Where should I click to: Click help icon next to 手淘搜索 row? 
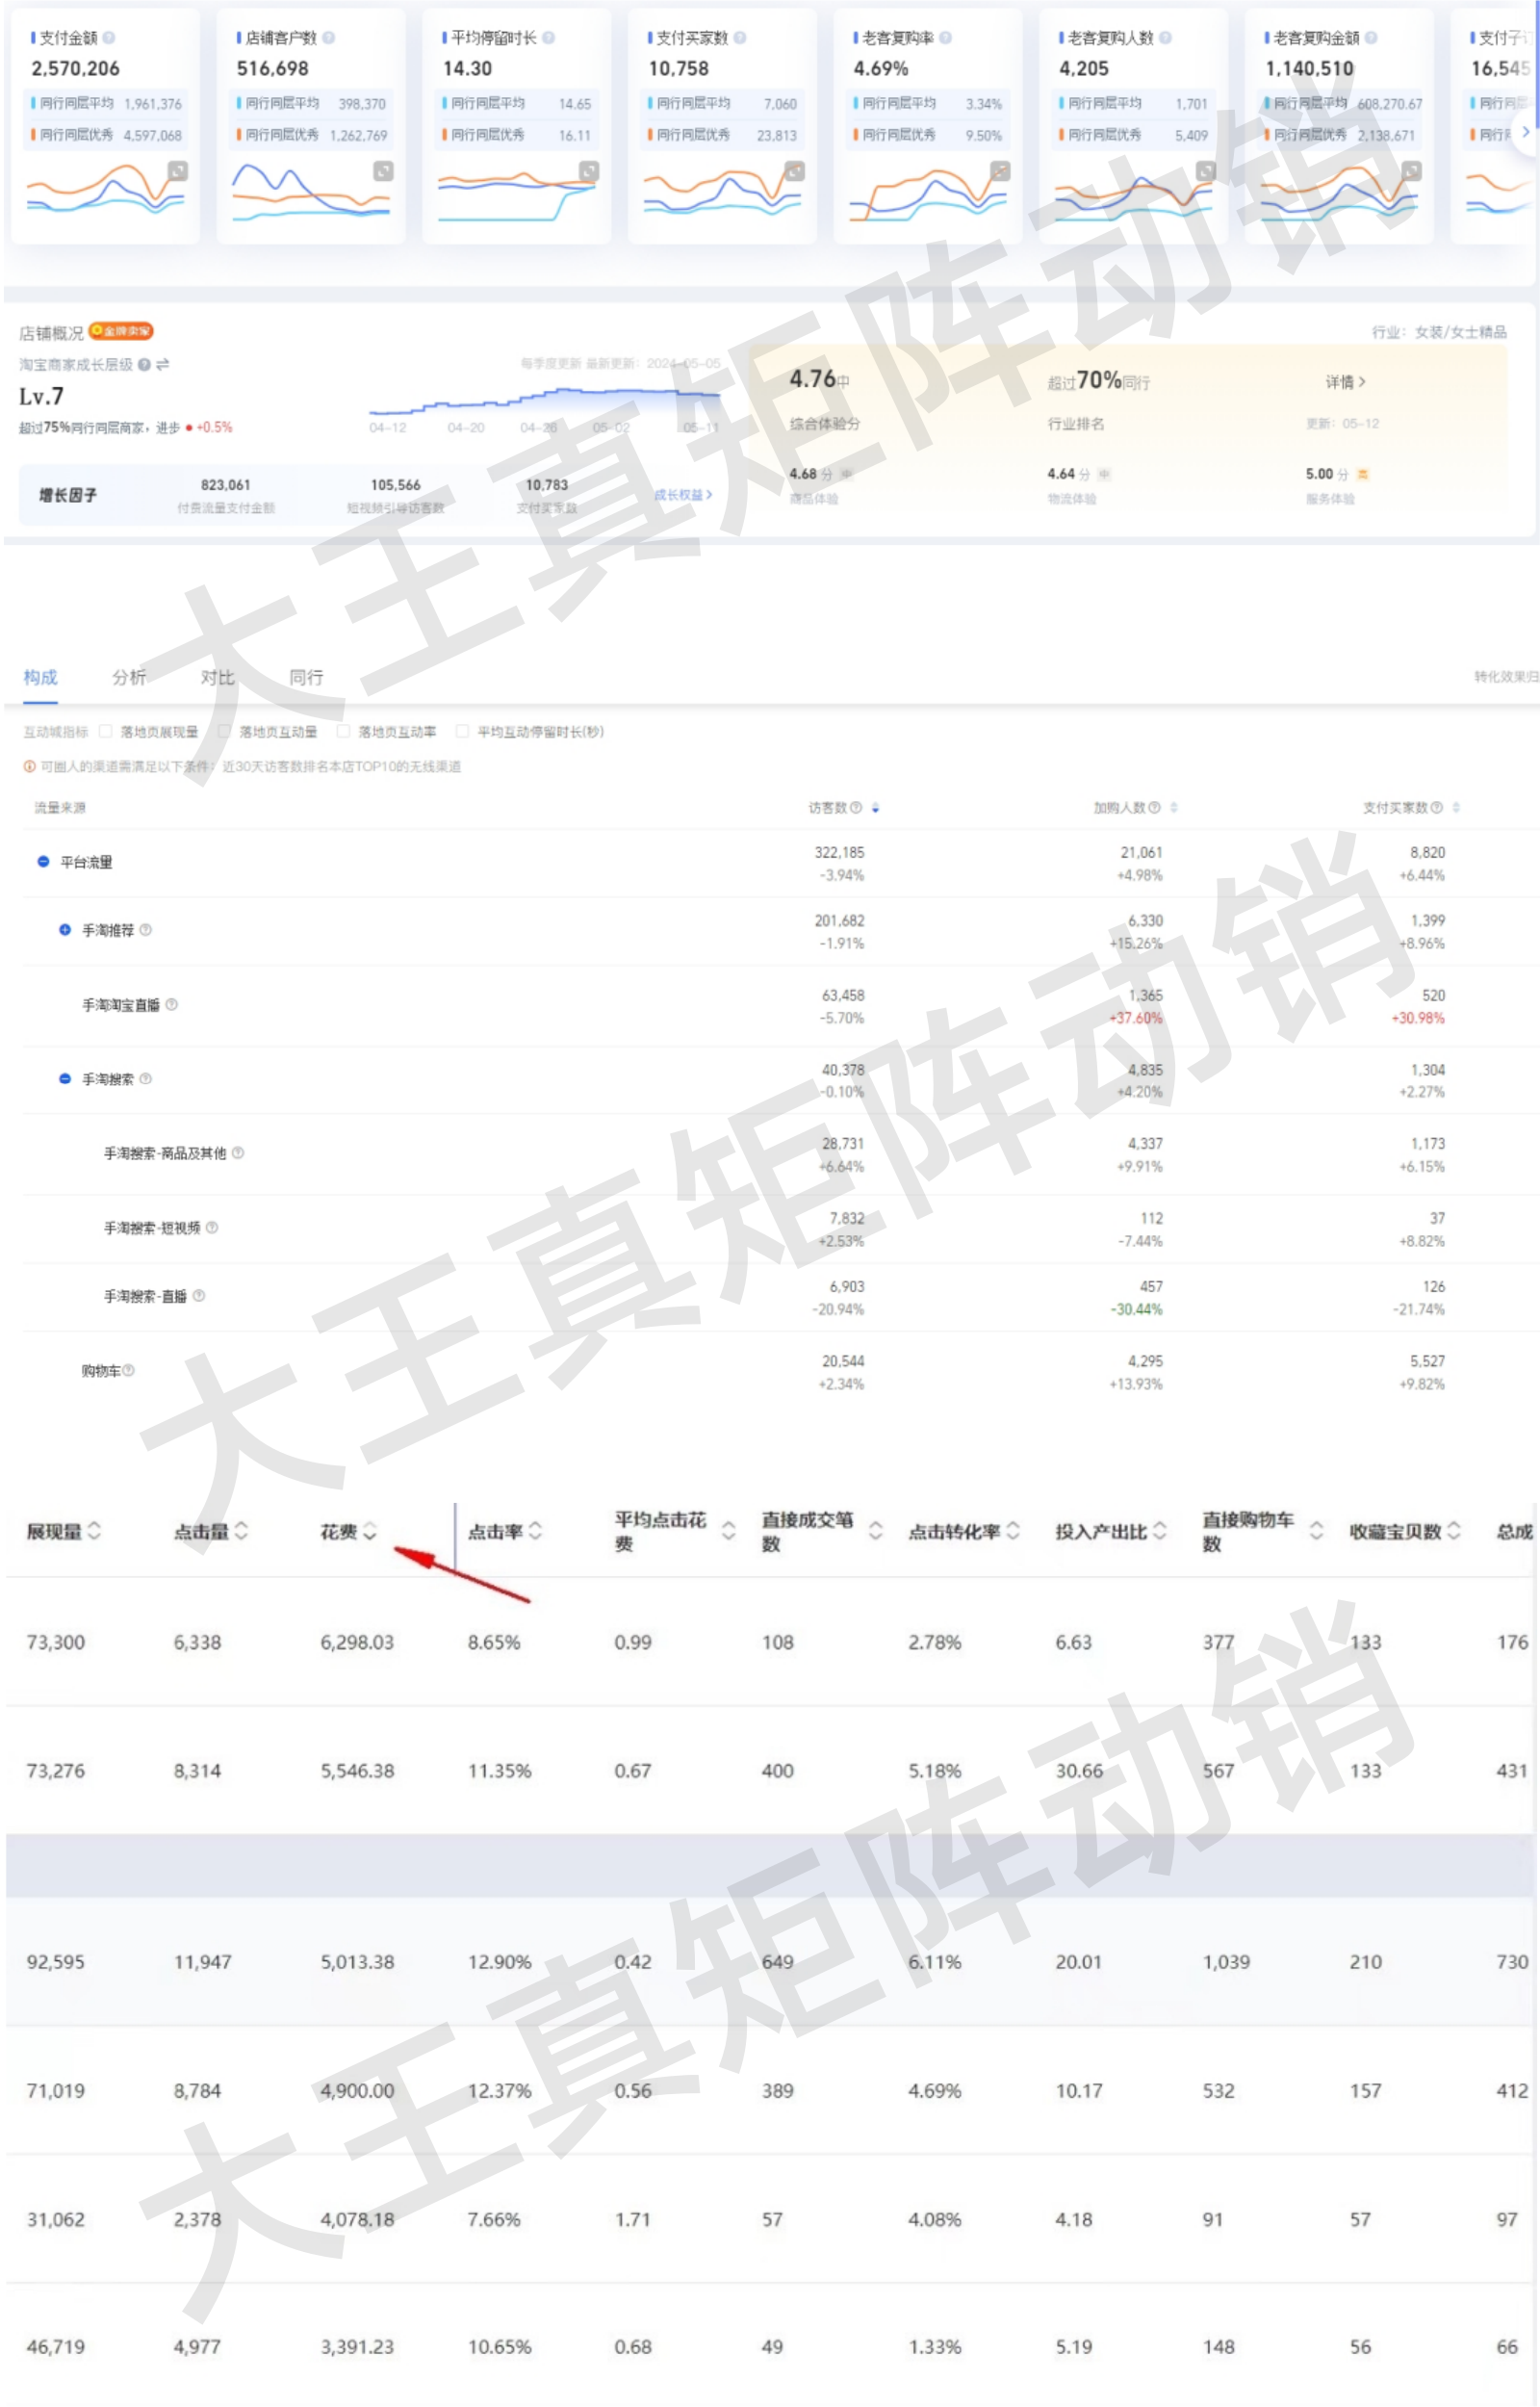pos(146,1079)
